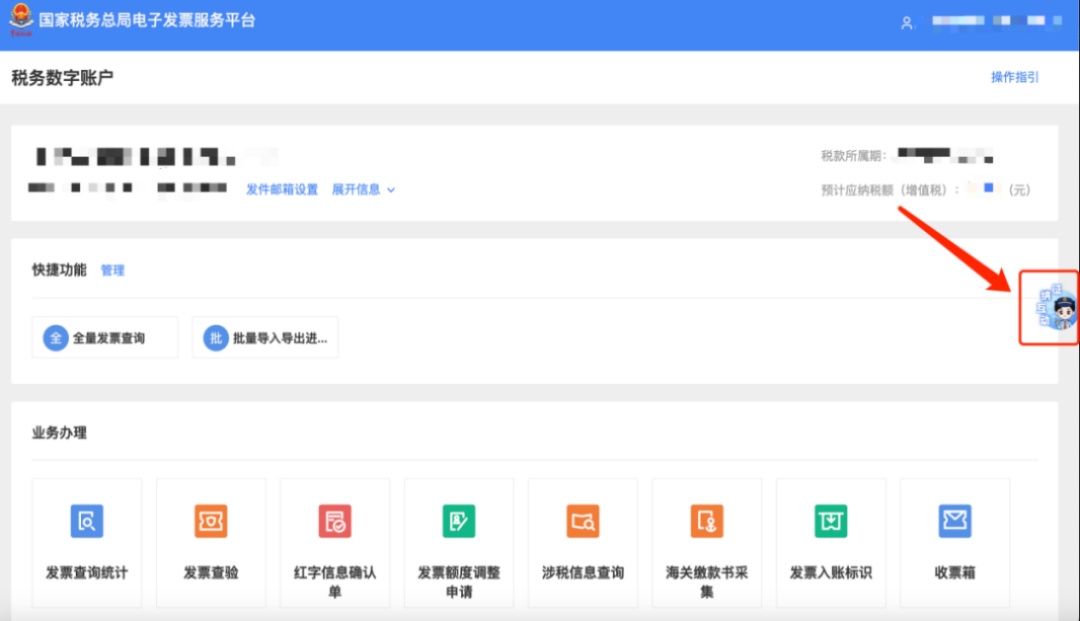Select the 发票入账标识 icon
Screen dimensions: 1080x621
pos(831,521)
